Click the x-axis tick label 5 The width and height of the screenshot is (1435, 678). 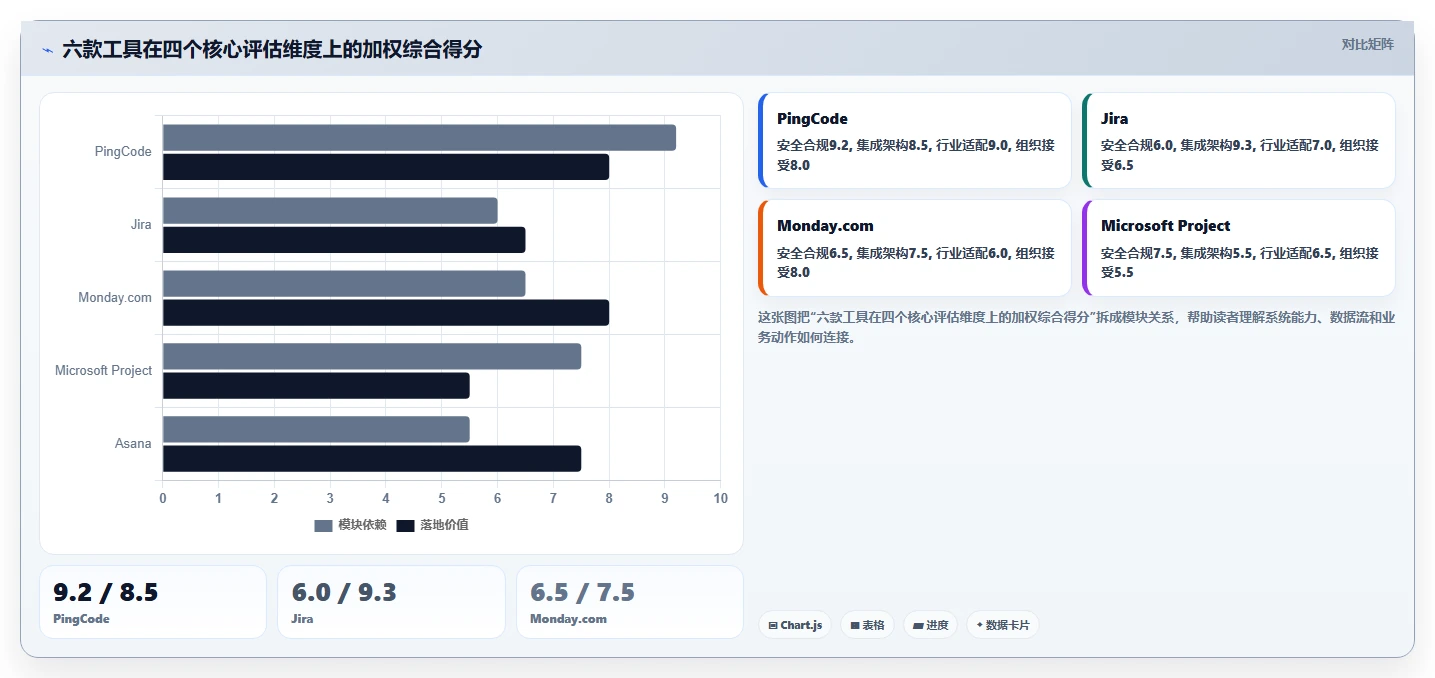click(442, 499)
